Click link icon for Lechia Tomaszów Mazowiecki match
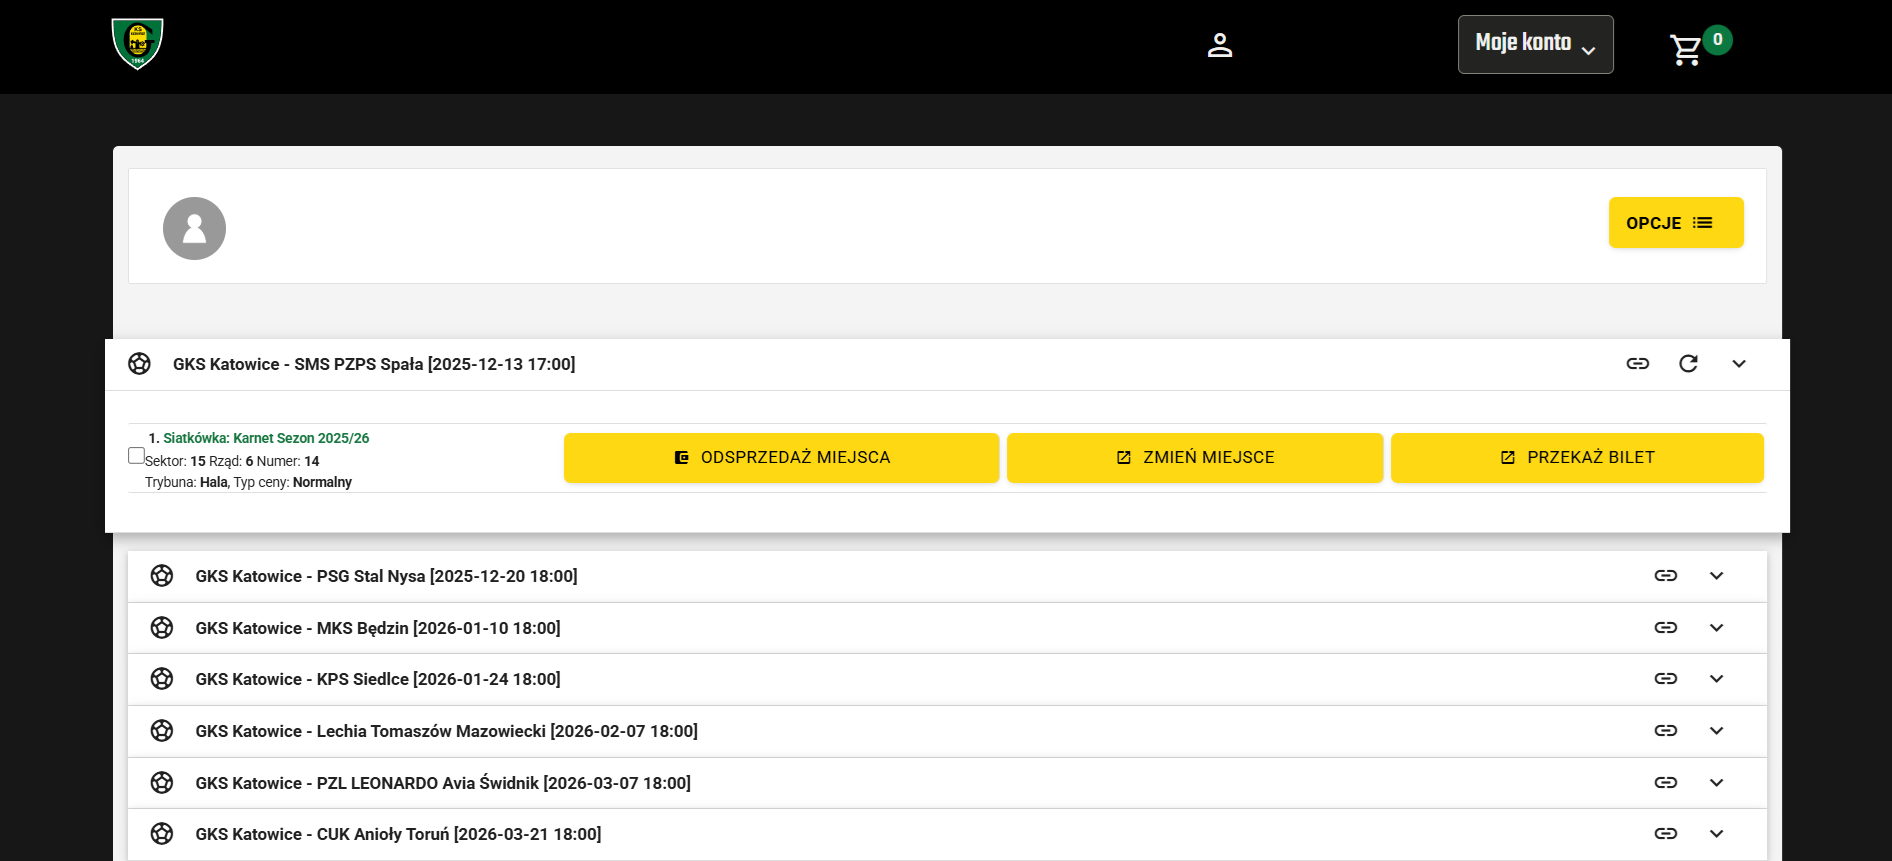This screenshot has height=861, width=1892. click(x=1665, y=731)
